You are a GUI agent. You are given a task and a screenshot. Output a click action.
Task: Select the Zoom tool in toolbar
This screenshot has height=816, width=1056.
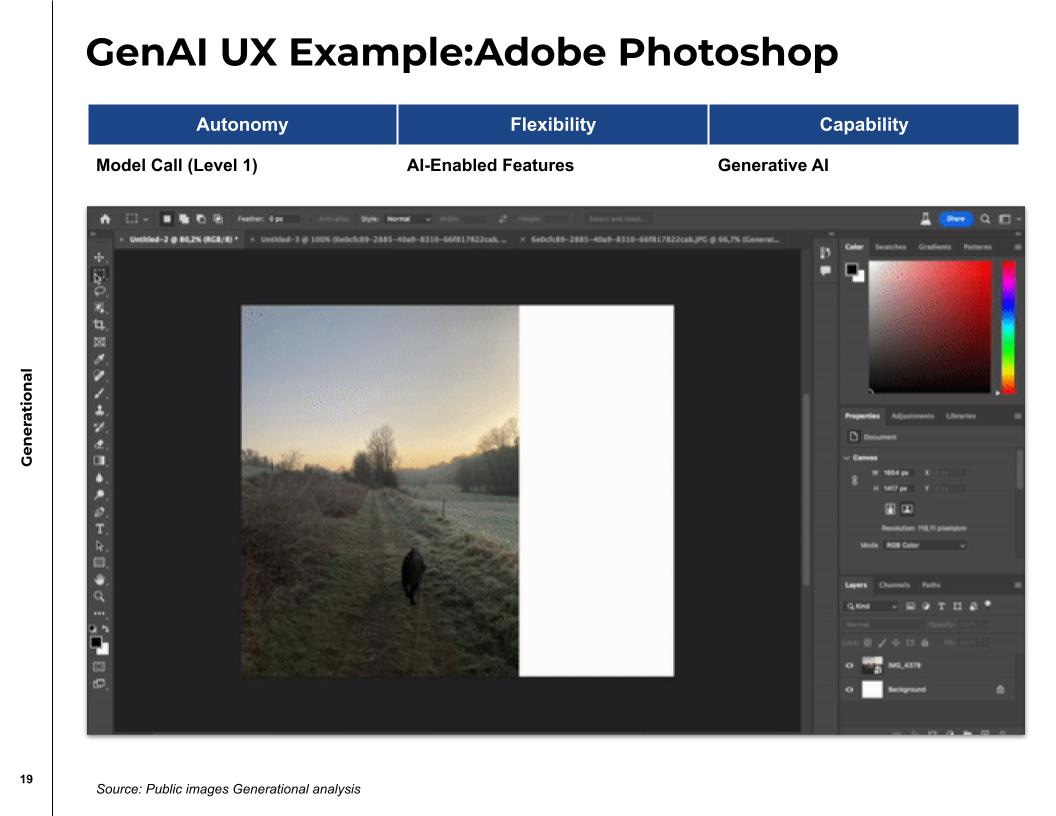coord(99,596)
